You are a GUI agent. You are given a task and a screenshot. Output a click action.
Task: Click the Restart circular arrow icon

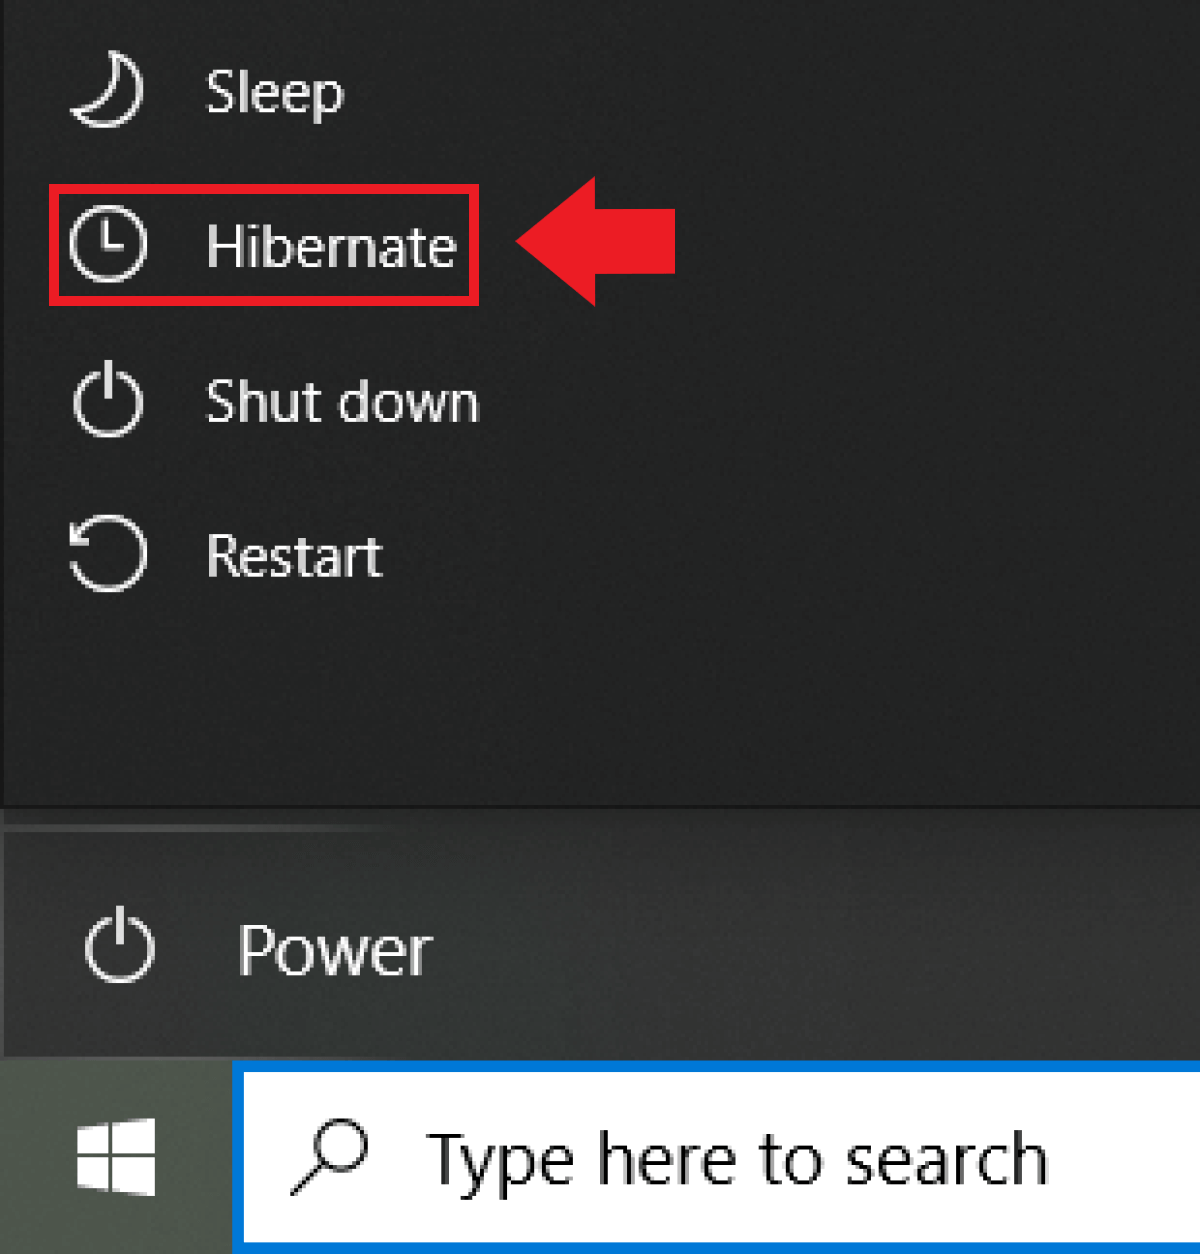(105, 553)
